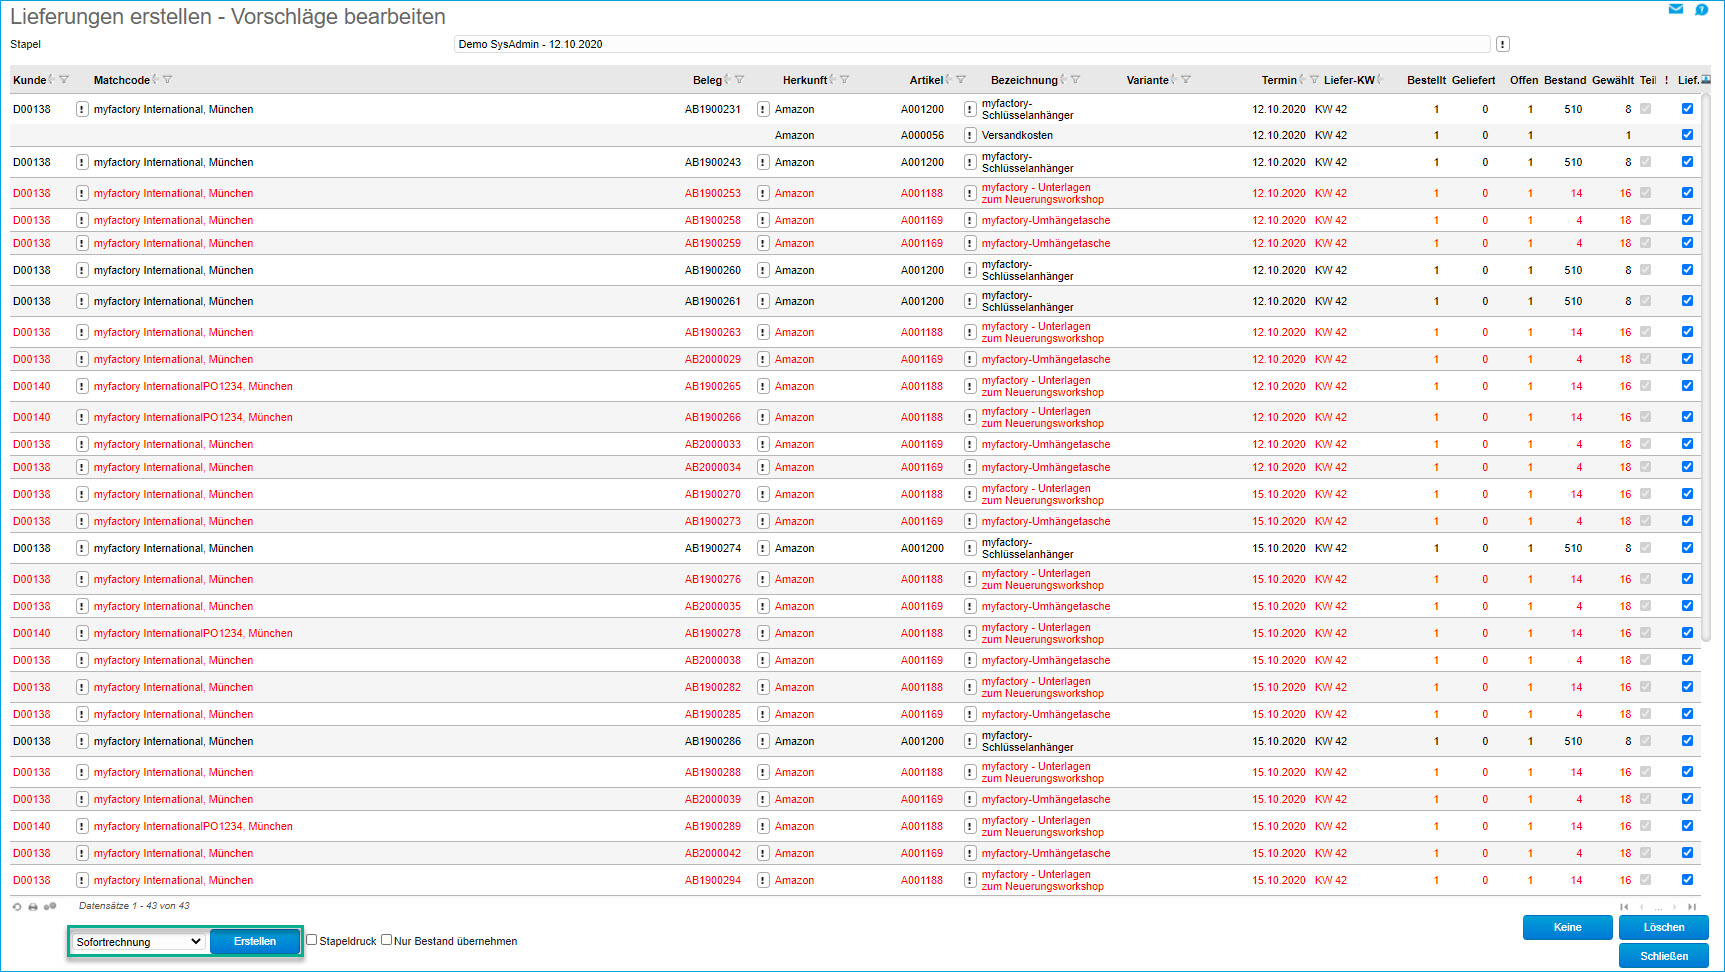Uncheck the Lief. checkbox for the Versandkosten row

point(1687,135)
